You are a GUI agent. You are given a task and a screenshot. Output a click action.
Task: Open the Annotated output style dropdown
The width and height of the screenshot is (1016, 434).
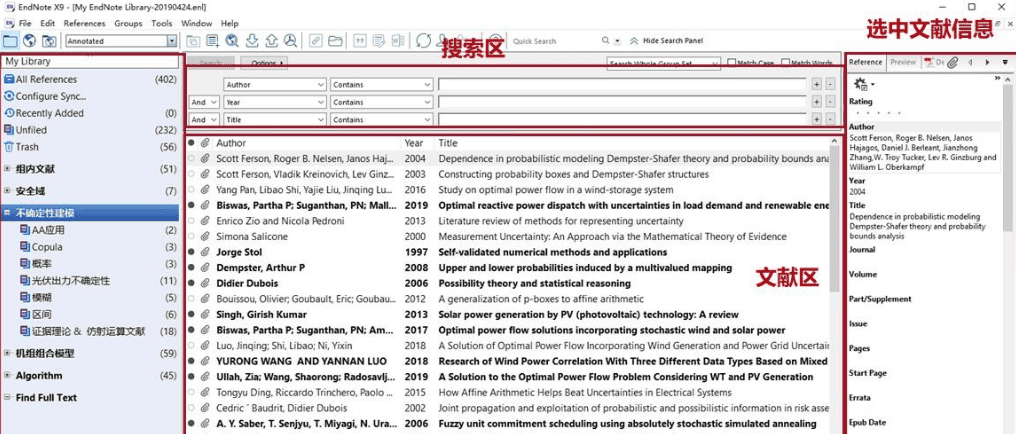click(171, 41)
